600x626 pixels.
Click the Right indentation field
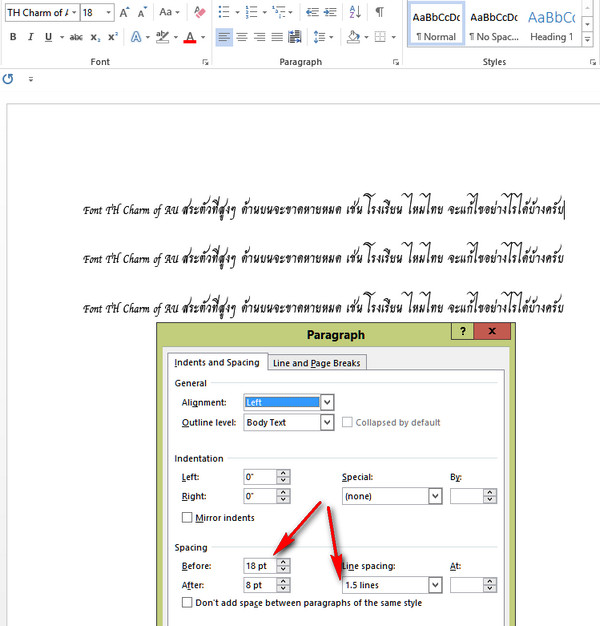point(260,496)
